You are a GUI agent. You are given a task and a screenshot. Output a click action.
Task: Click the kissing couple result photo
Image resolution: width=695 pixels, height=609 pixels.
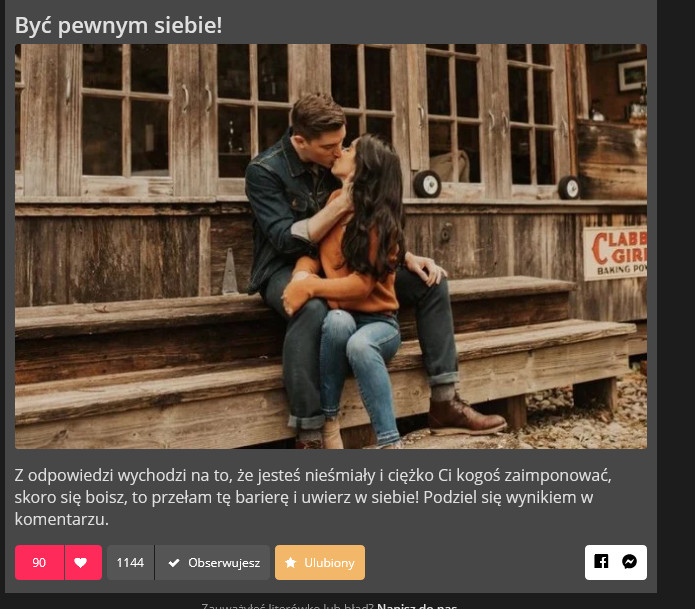(x=331, y=246)
